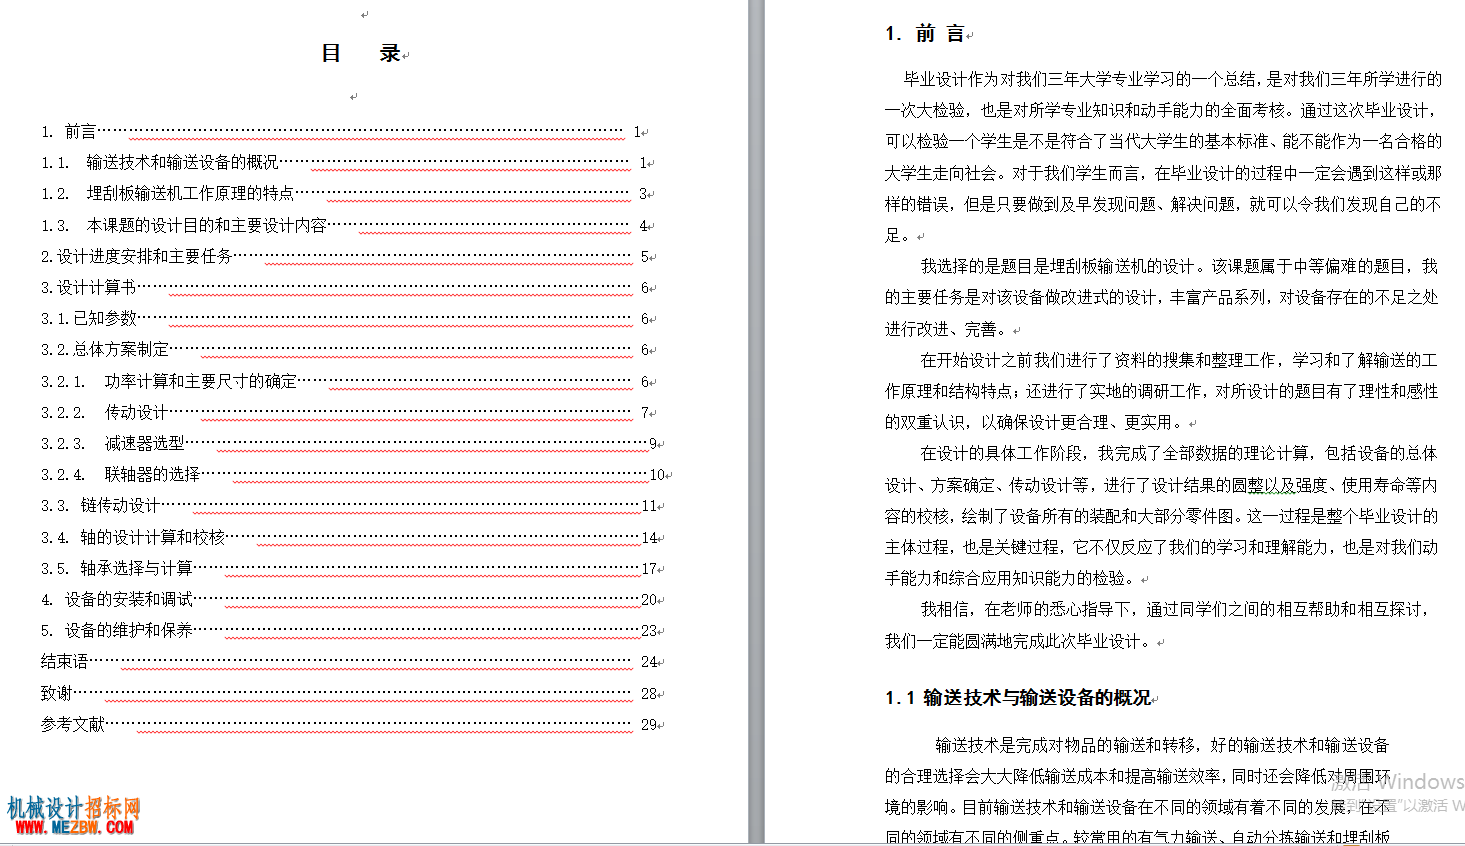Click TOC entry 轴的设计计算和校核
Image resolution: width=1465 pixels, height=846 pixels.
153,537
